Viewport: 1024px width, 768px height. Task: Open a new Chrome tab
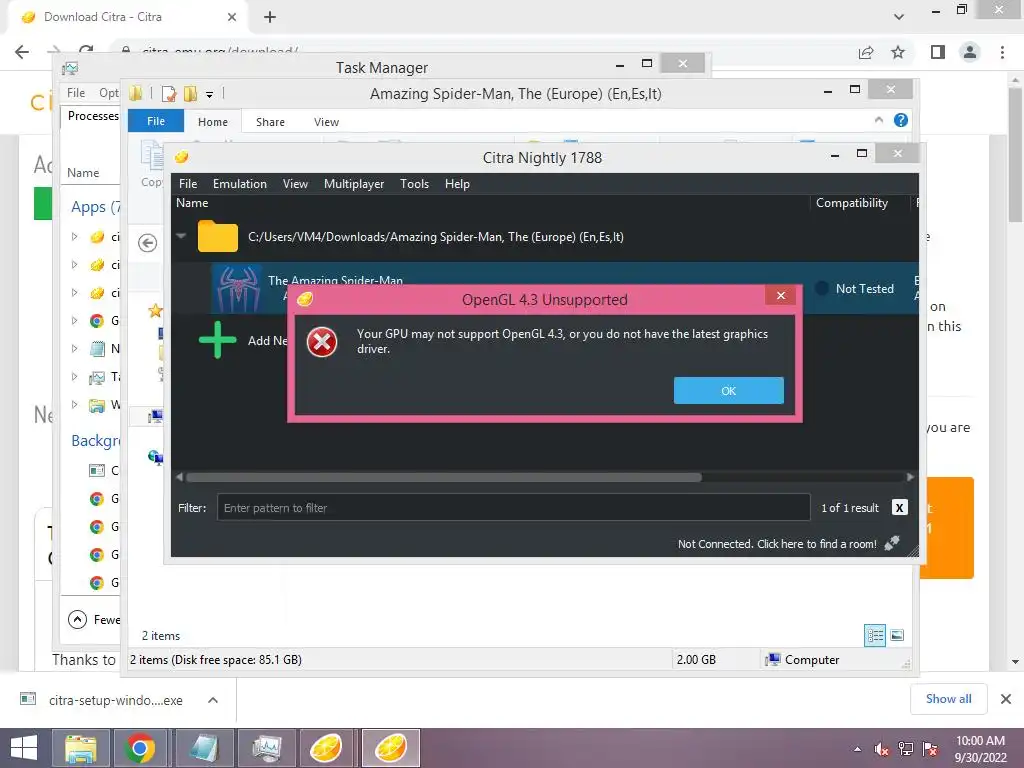270,17
